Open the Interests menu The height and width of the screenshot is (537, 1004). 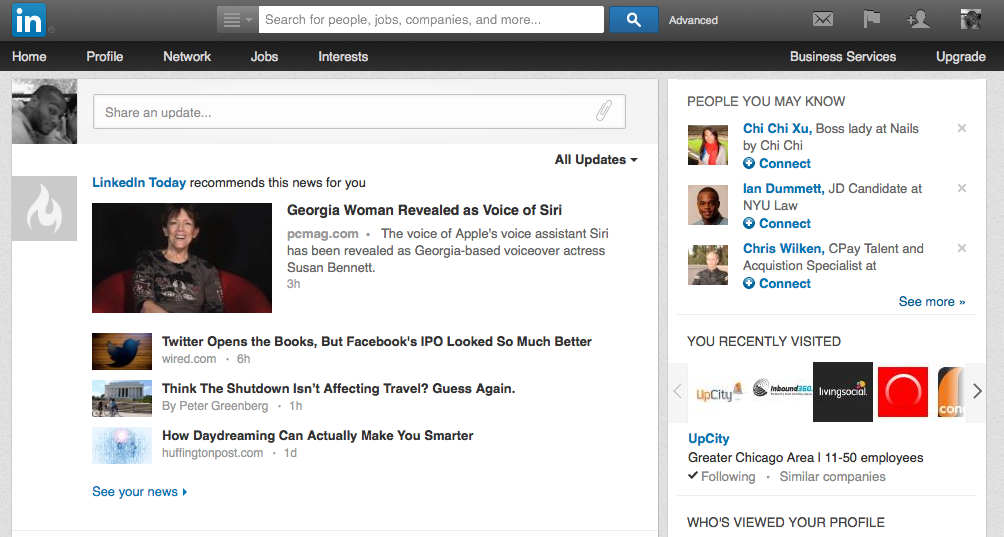[x=343, y=56]
